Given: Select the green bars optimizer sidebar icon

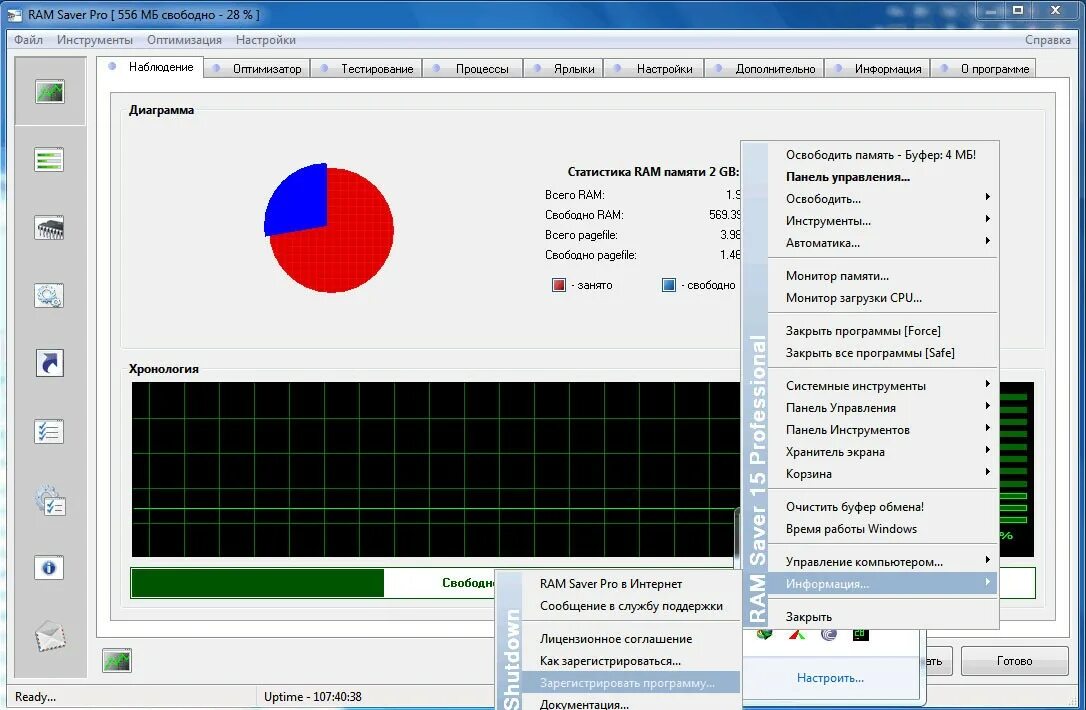Looking at the screenshot, I should 49,160.
